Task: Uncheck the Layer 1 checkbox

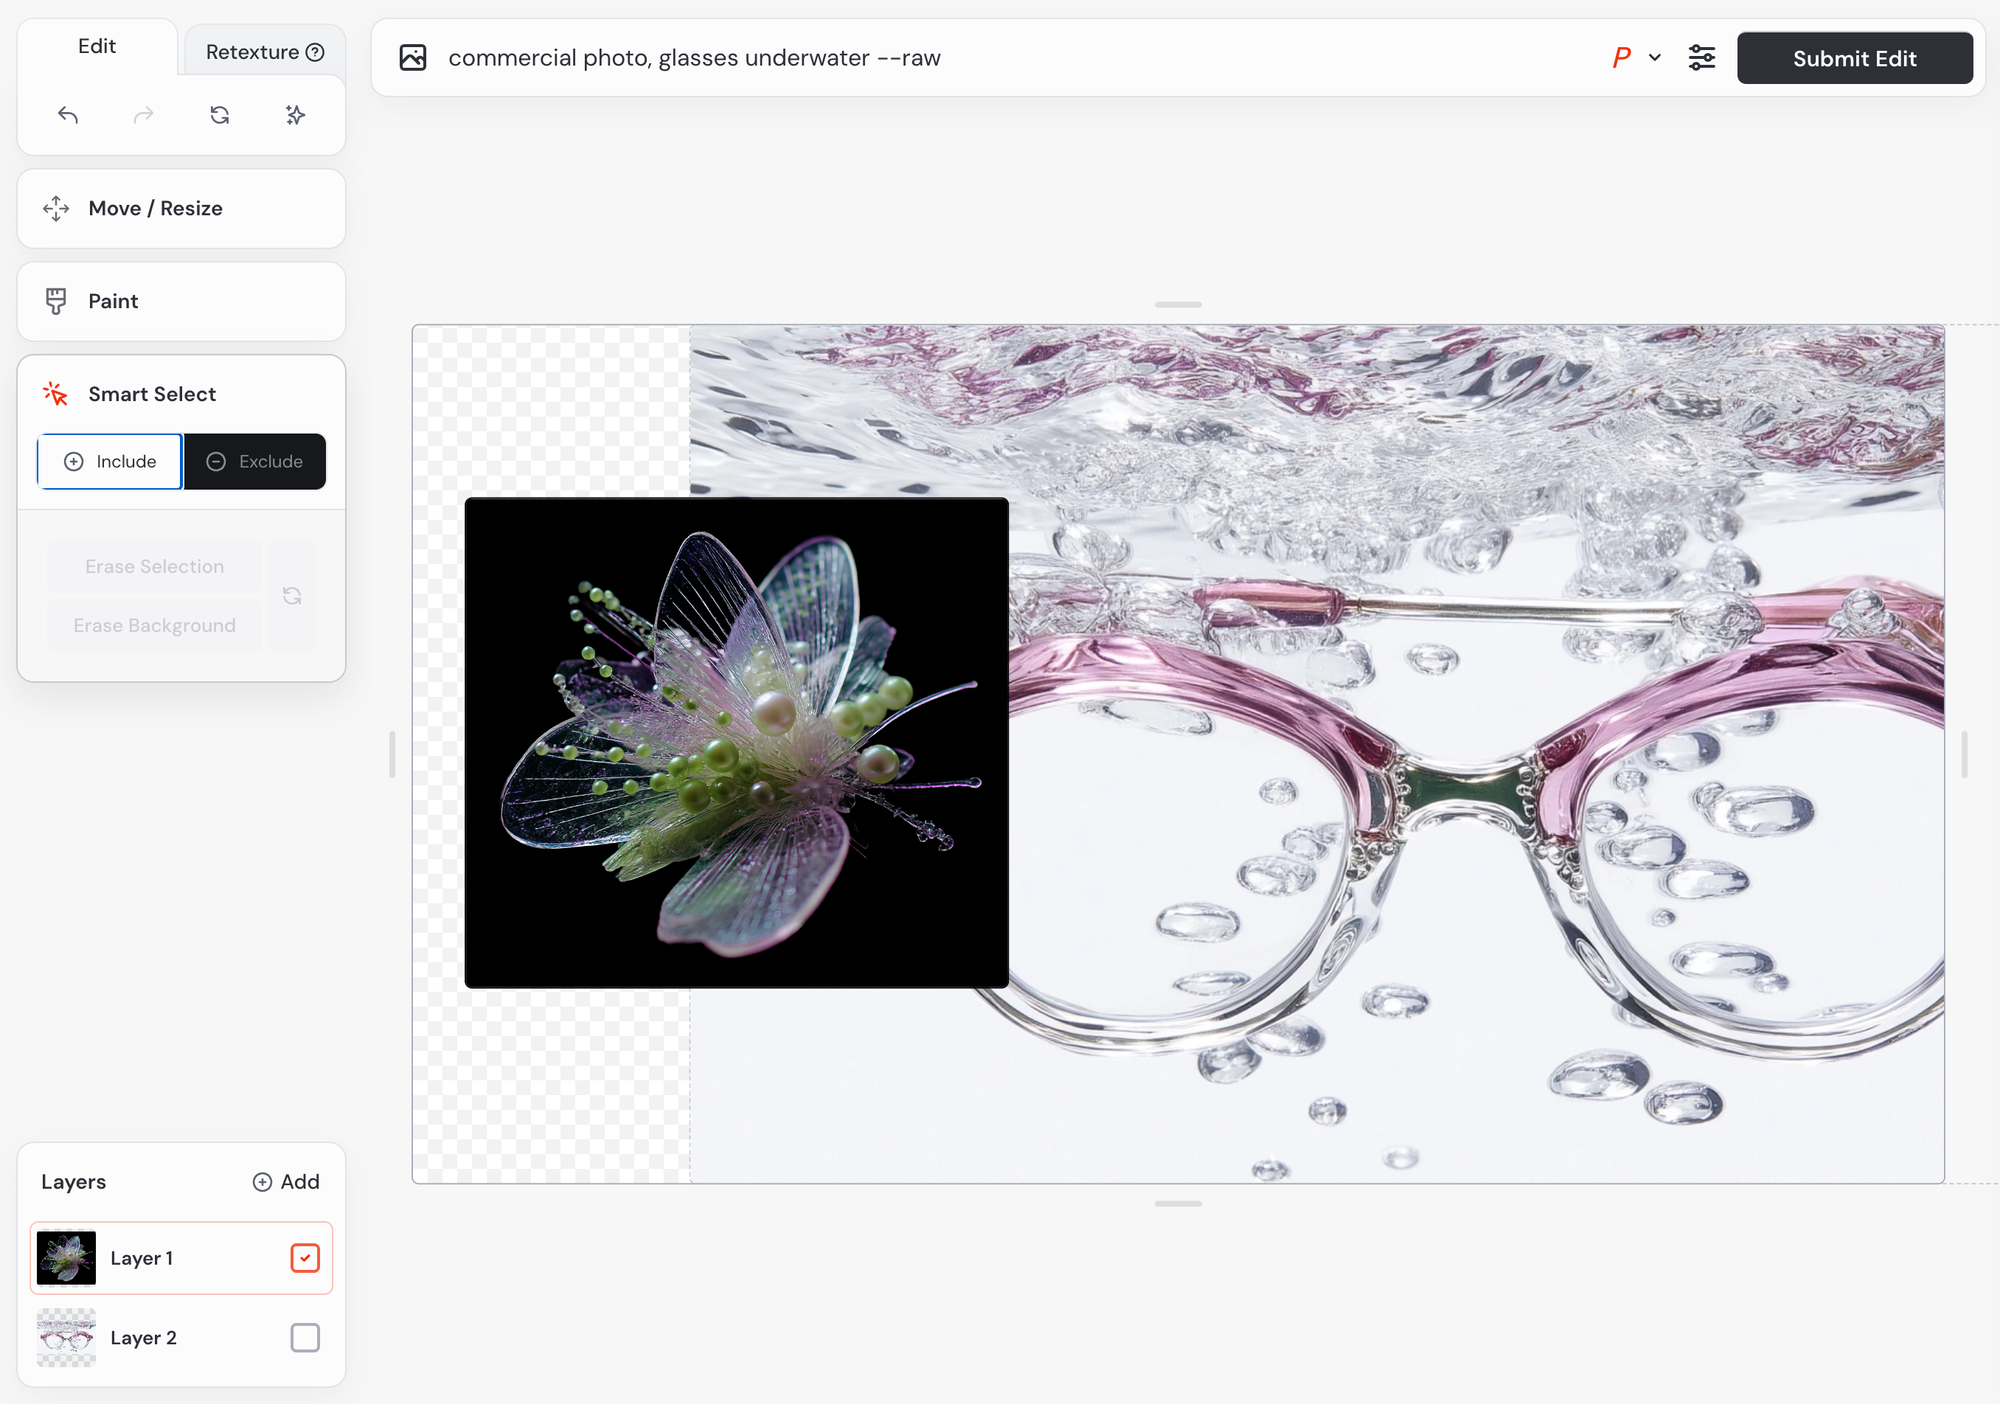Action: point(305,1258)
